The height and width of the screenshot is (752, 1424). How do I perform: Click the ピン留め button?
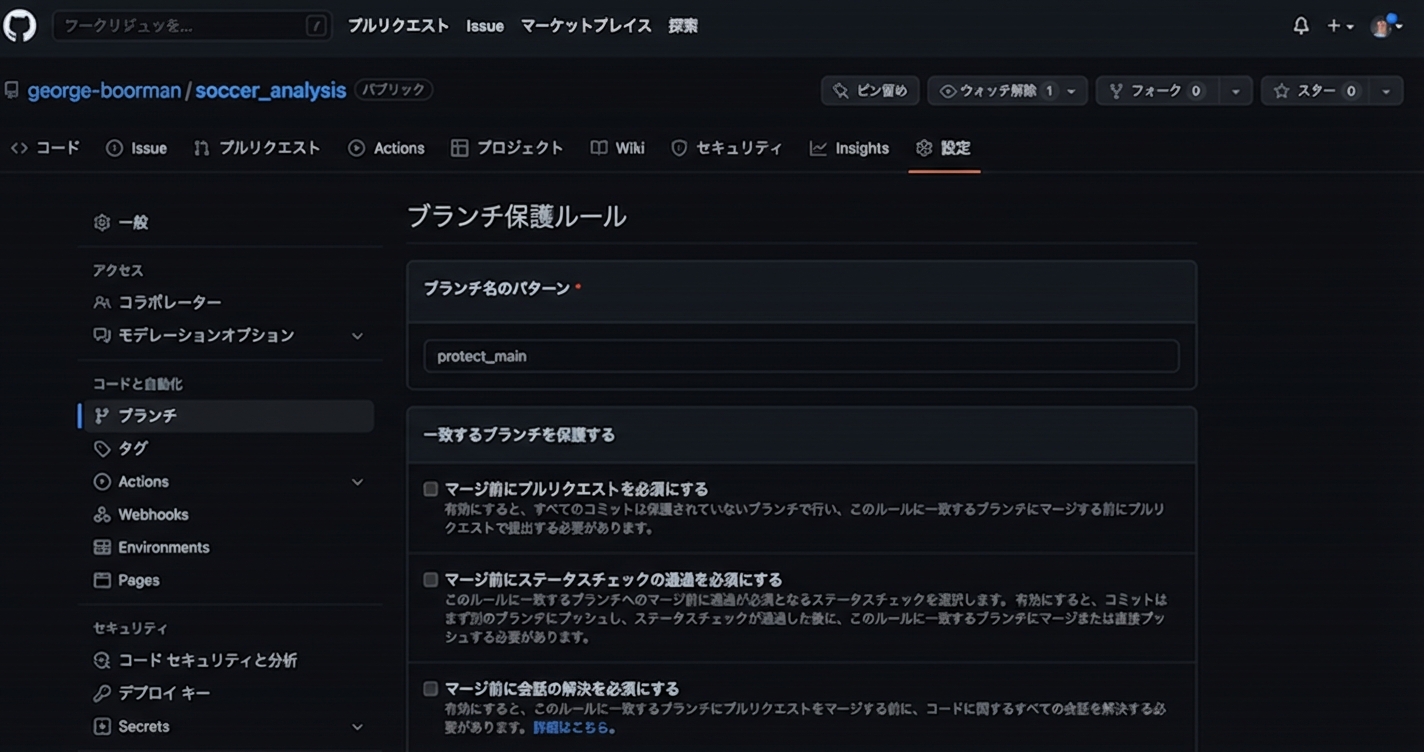tap(870, 91)
